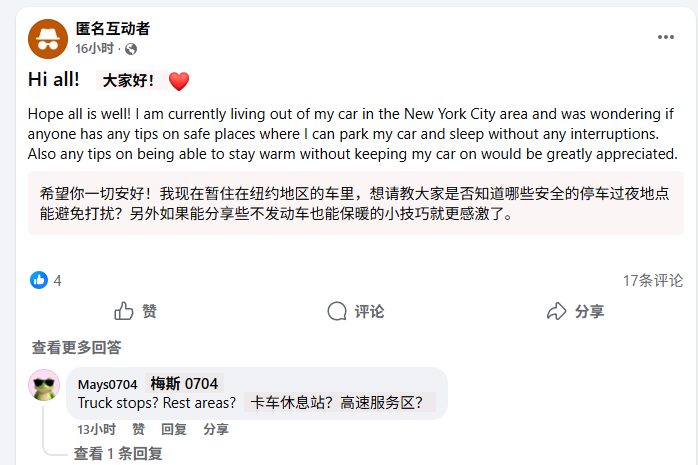Click the Mays0704 commenter avatar

point(44,386)
